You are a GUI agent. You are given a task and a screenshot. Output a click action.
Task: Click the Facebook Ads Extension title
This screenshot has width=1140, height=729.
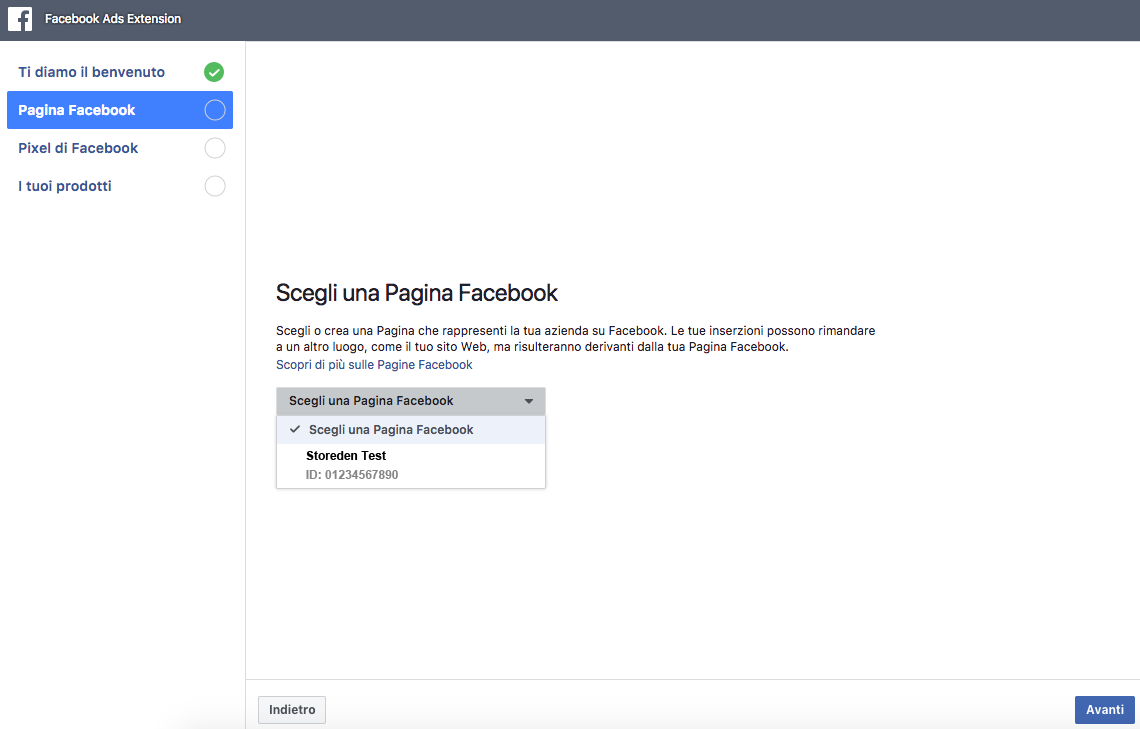(113, 19)
